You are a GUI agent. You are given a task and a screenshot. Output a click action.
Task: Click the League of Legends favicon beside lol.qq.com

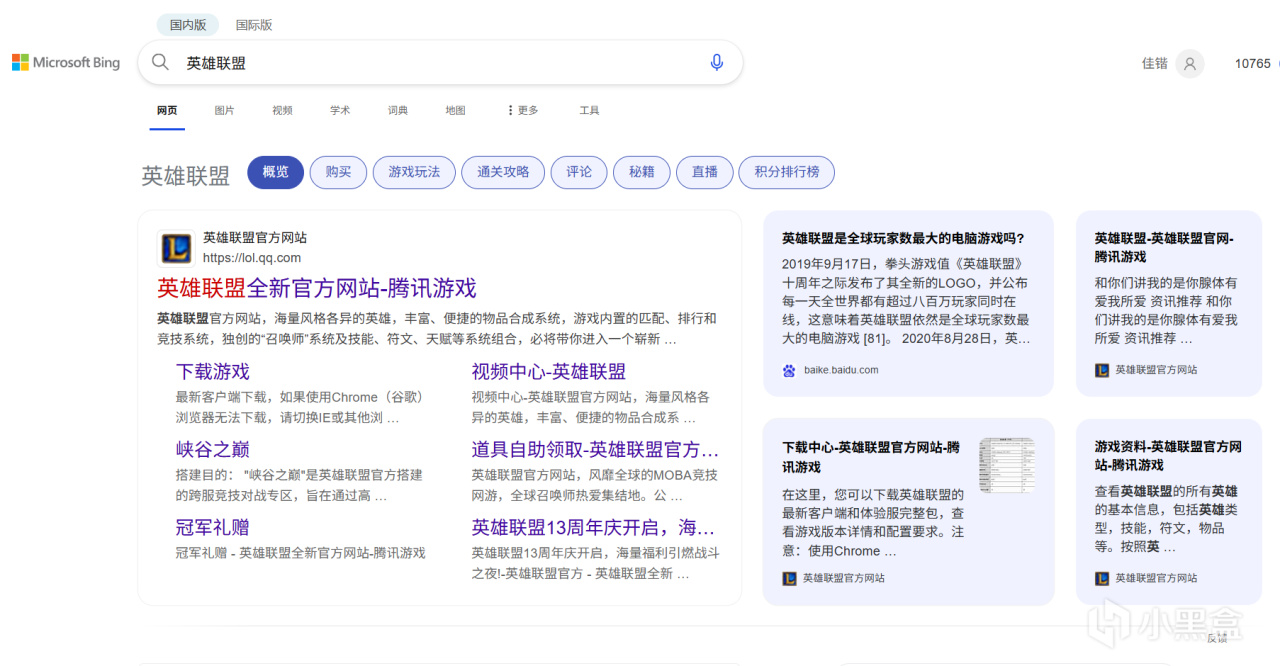click(x=176, y=248)
